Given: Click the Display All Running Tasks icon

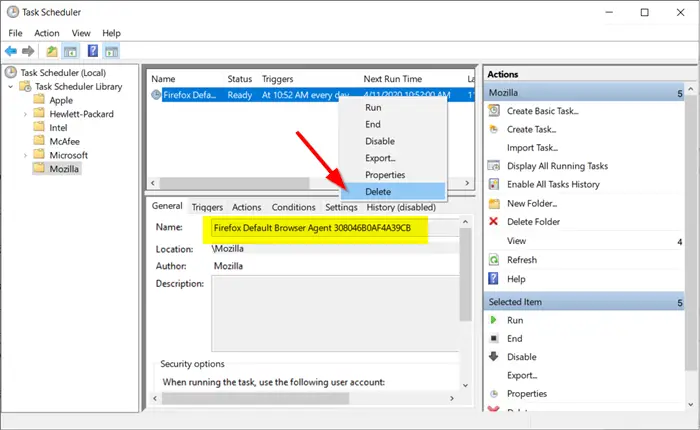Looking at the screenshot, I should 494,166.
